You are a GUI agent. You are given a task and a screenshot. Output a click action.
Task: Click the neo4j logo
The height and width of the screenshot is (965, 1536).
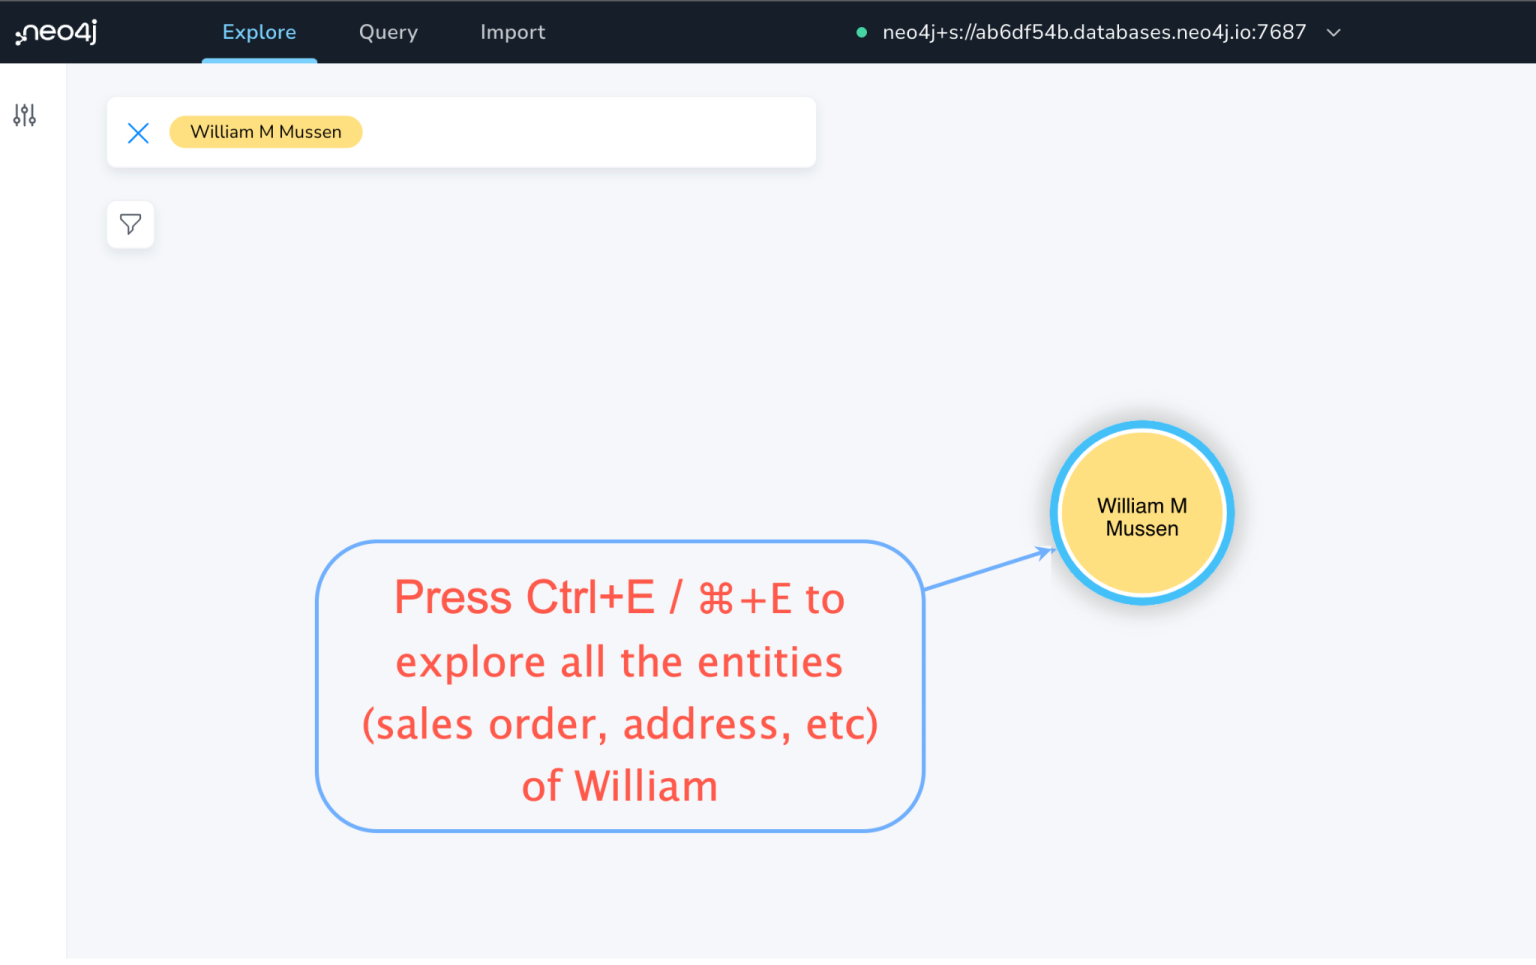tap(55, 31)
